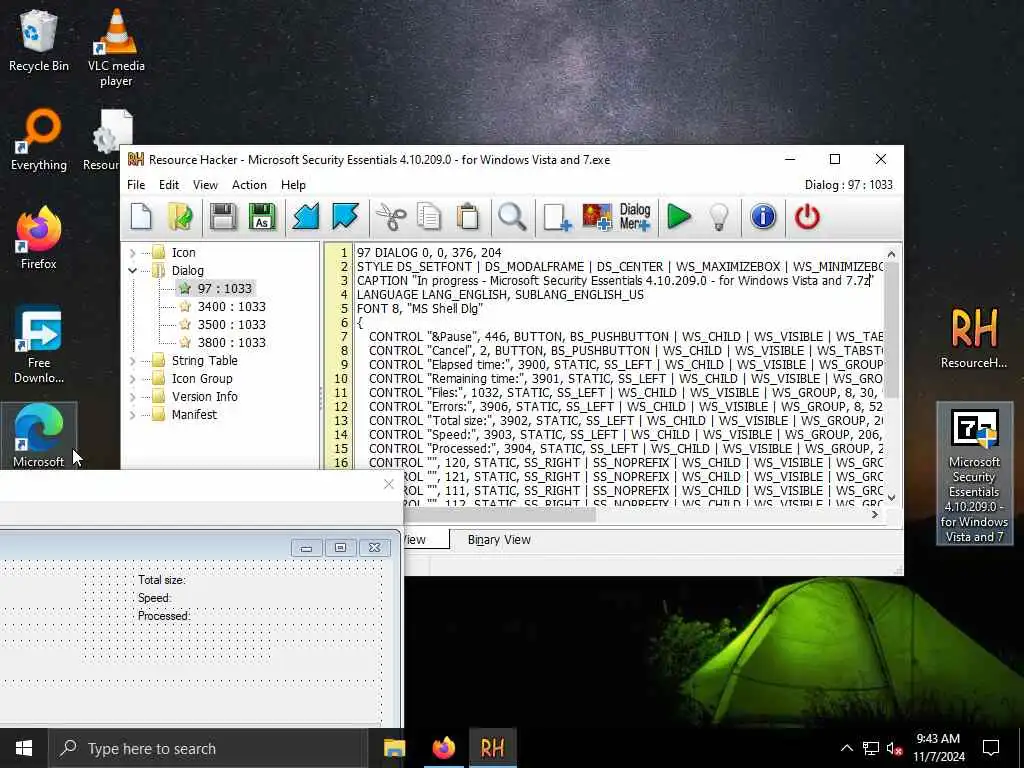Click the '&Pause' CONTROL line
This screenshot has width=1024, height=768.
(626, 337)
